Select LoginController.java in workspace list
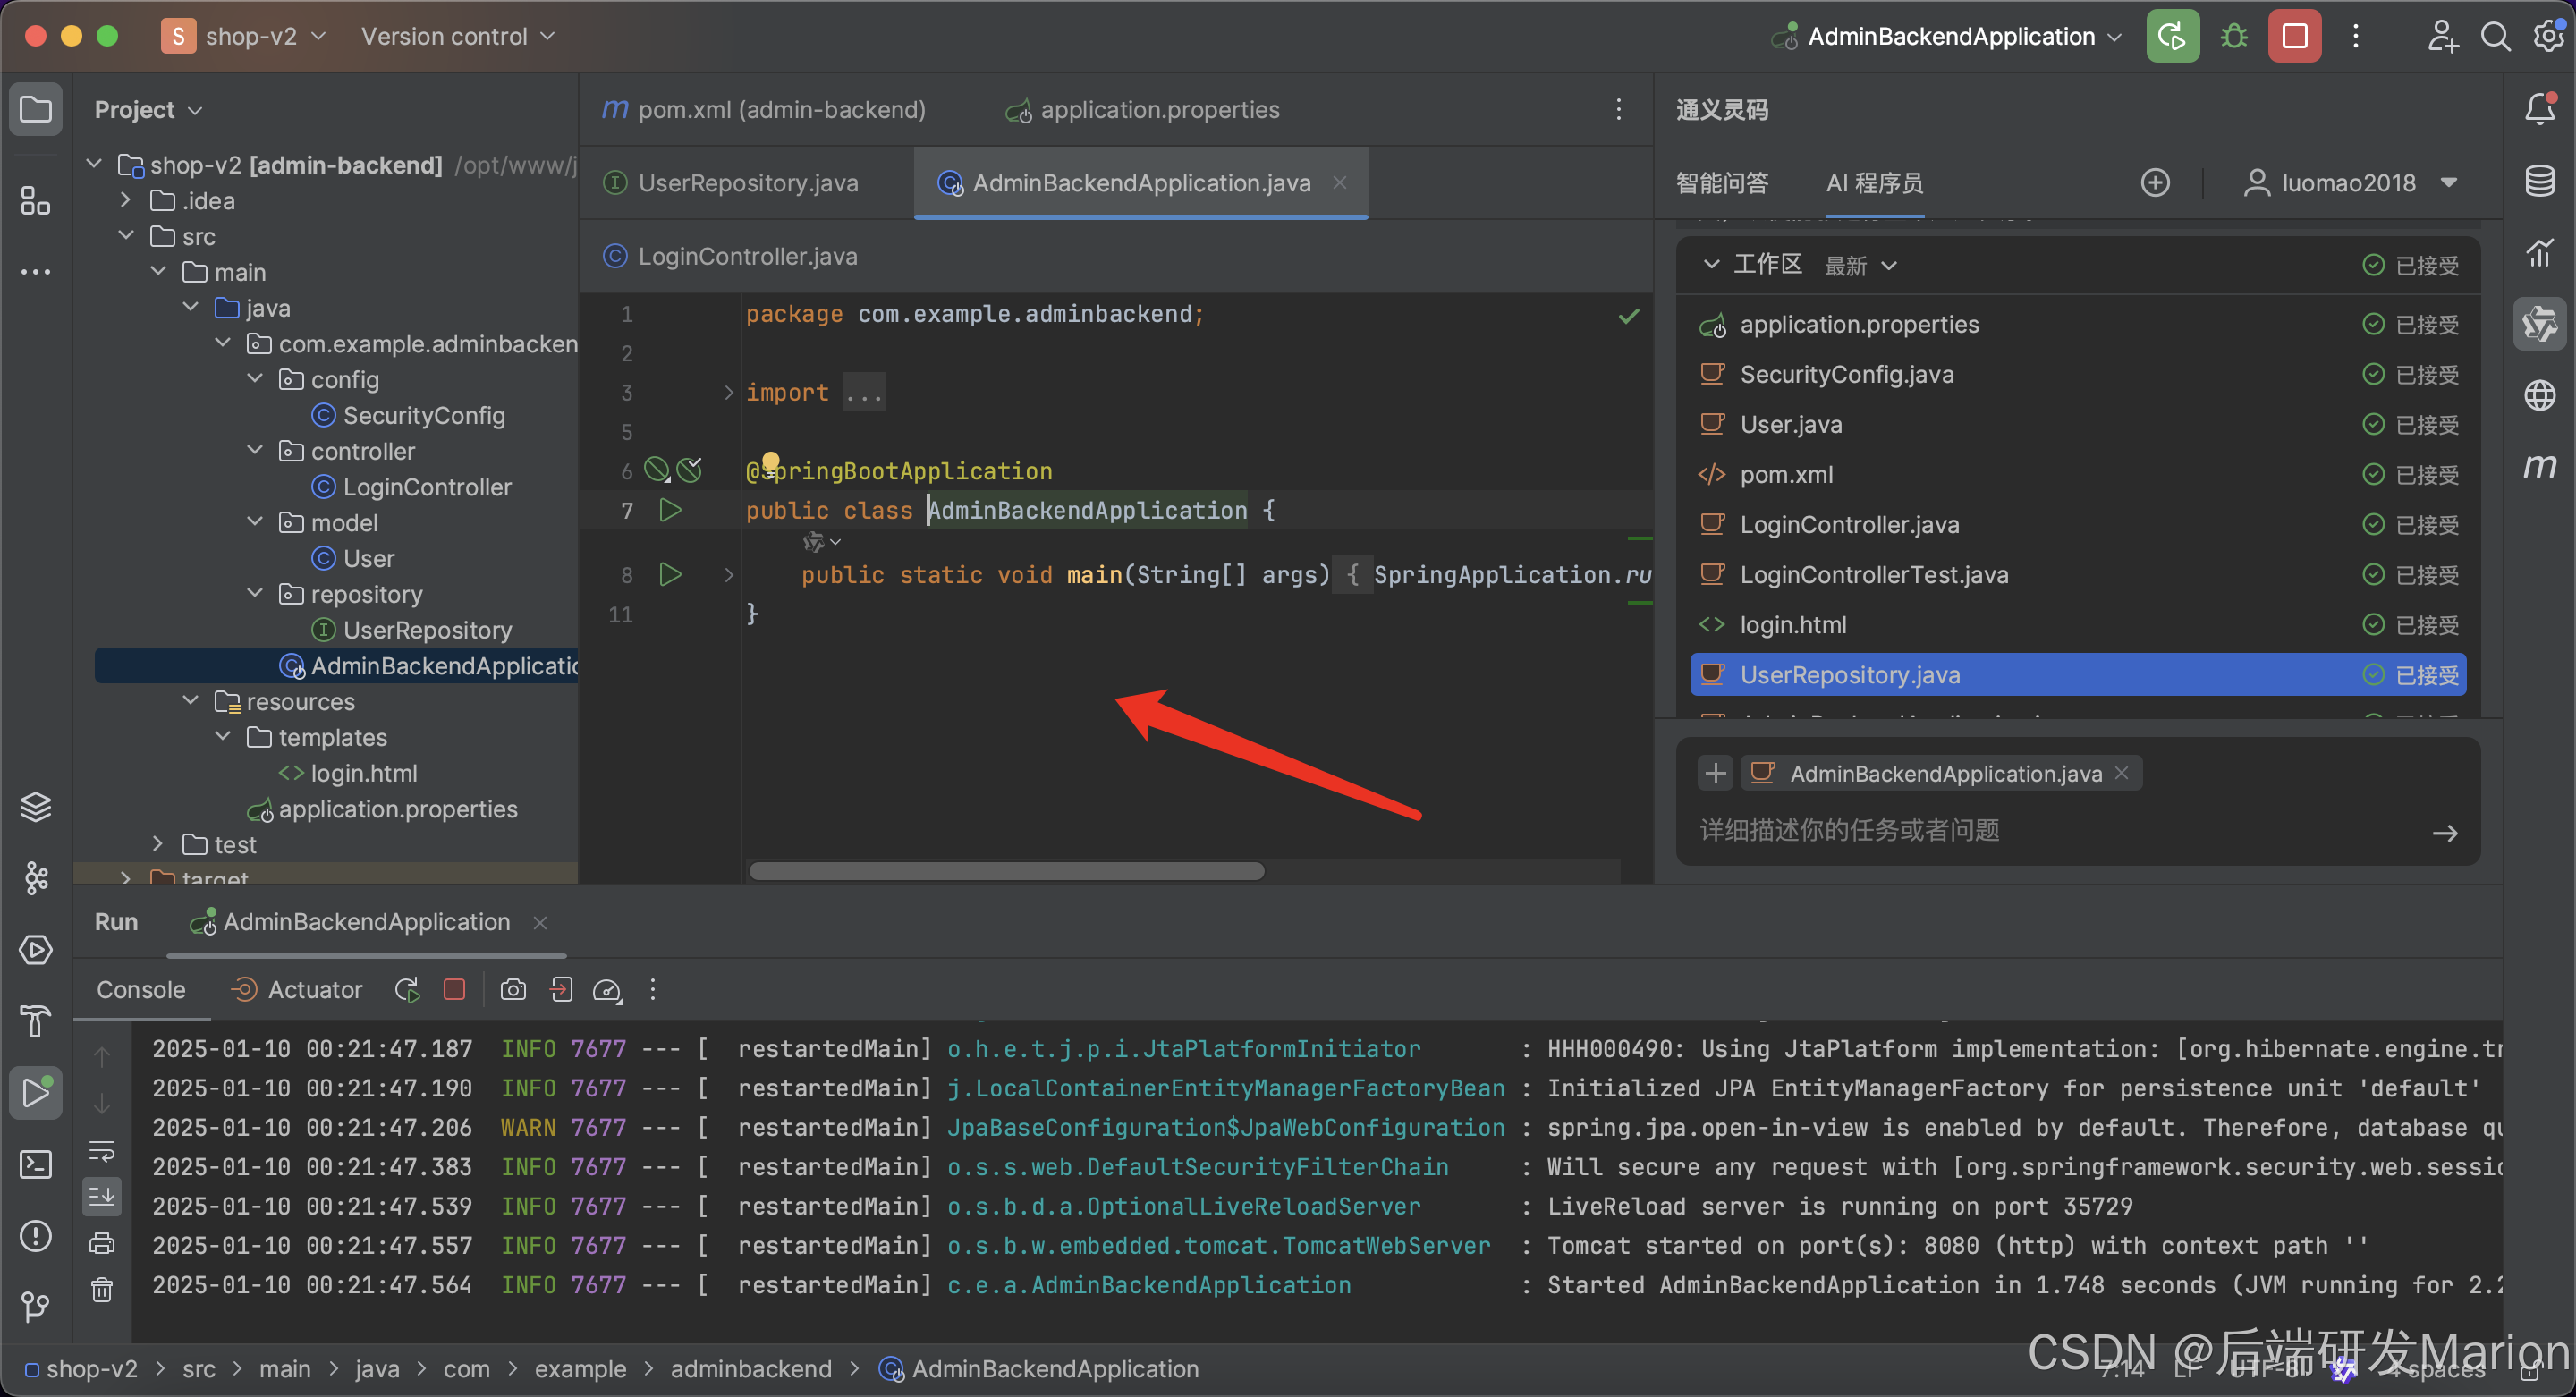This screenshot has width=2576, height=1397. pos(1849,525)
